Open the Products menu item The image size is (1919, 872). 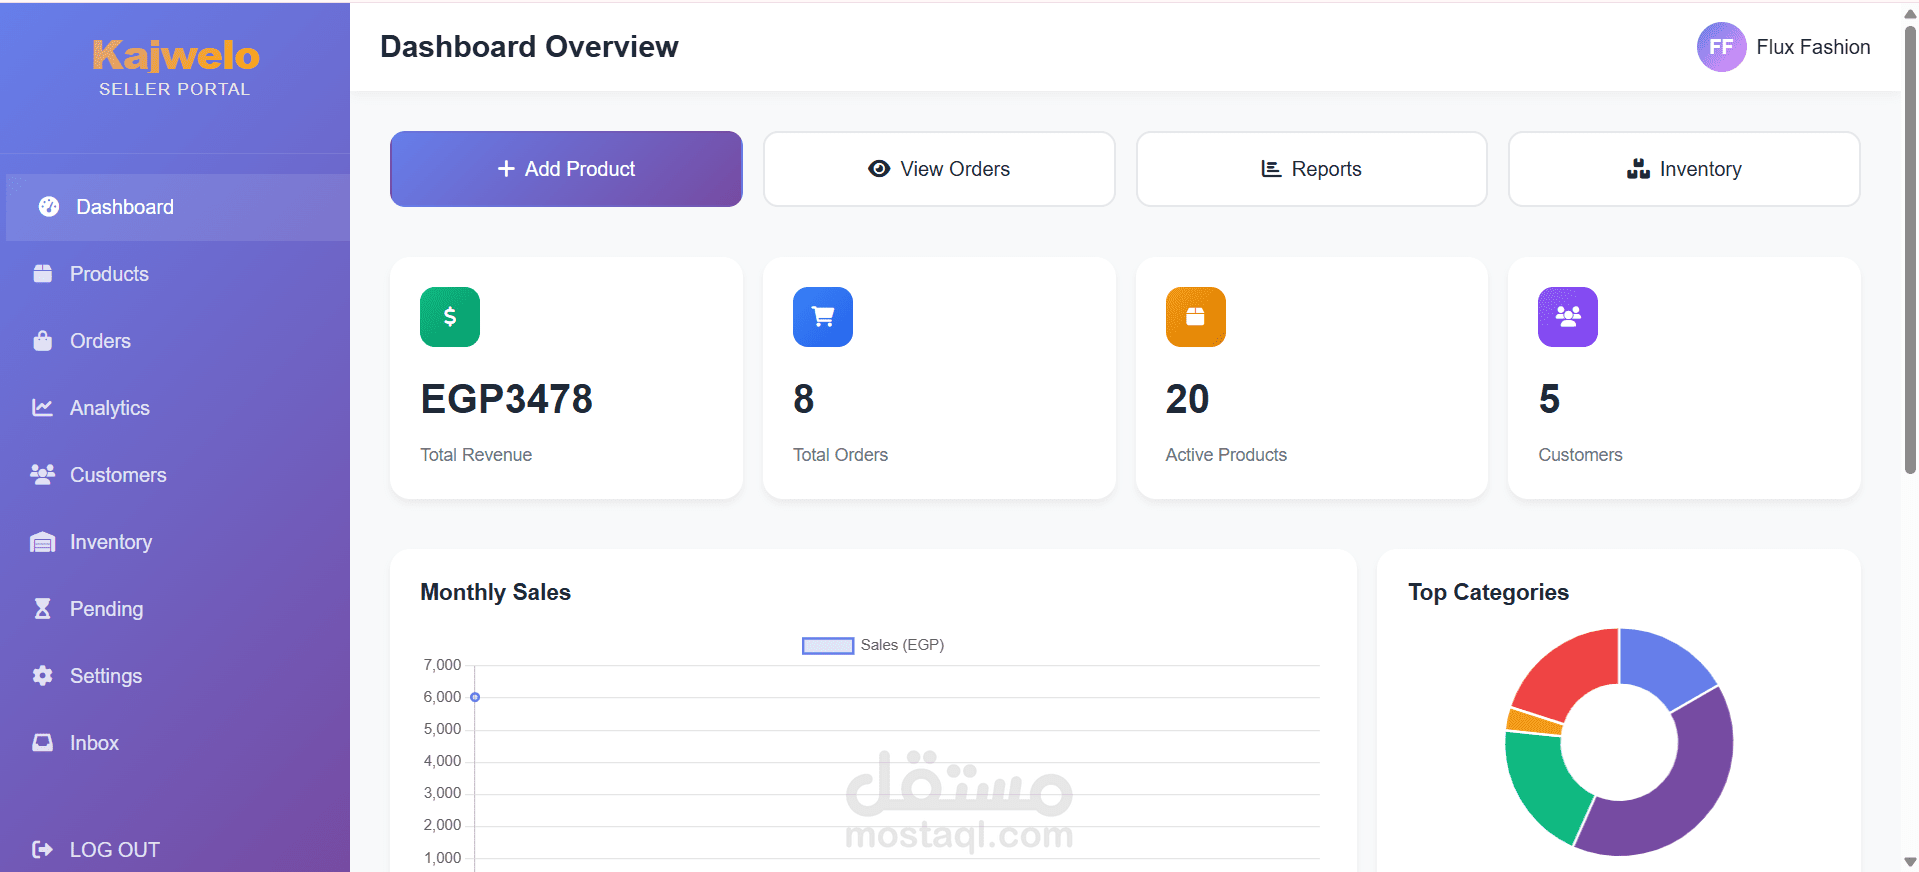175,274
